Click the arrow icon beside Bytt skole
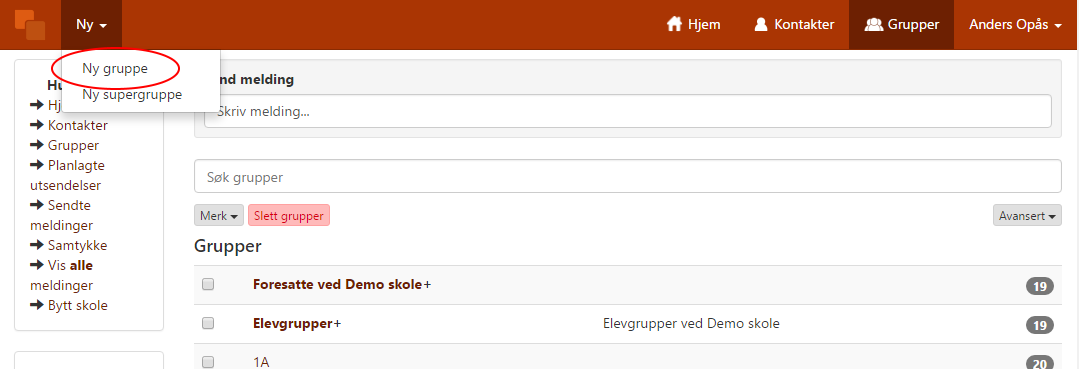 click(x=37, y=305)
